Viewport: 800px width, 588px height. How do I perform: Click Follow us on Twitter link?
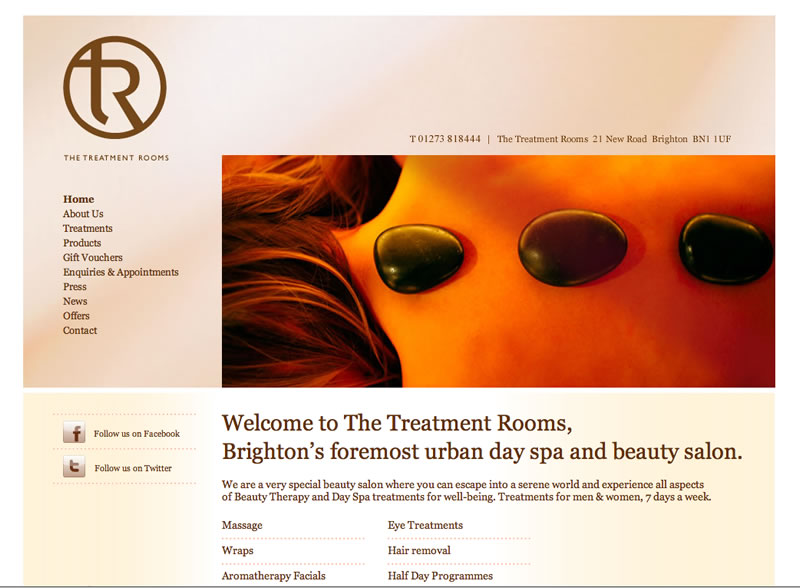[x=133, y=468]
